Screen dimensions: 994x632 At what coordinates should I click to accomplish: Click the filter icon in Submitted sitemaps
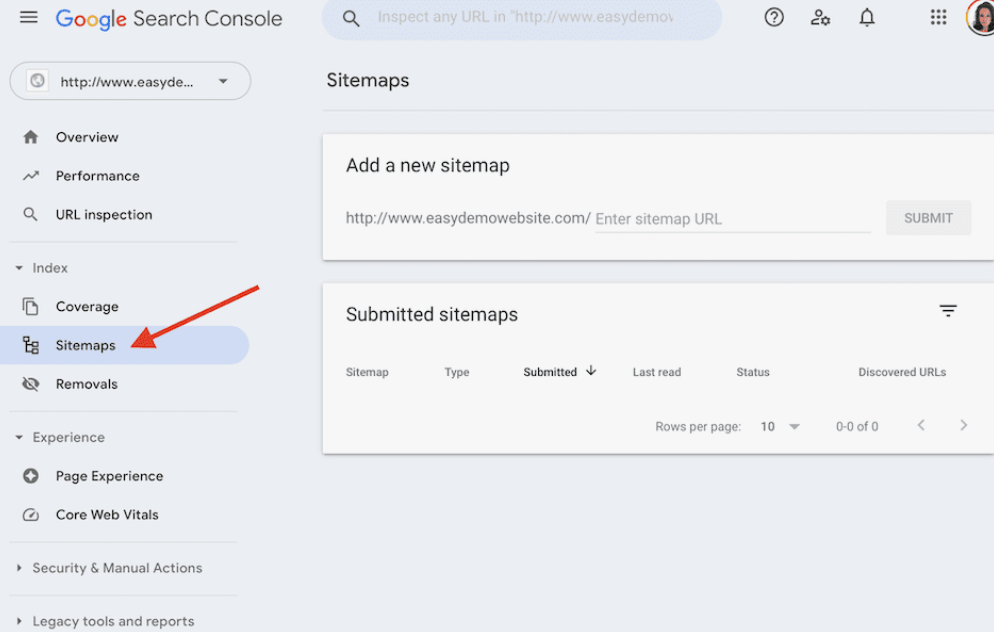[948, 312]
